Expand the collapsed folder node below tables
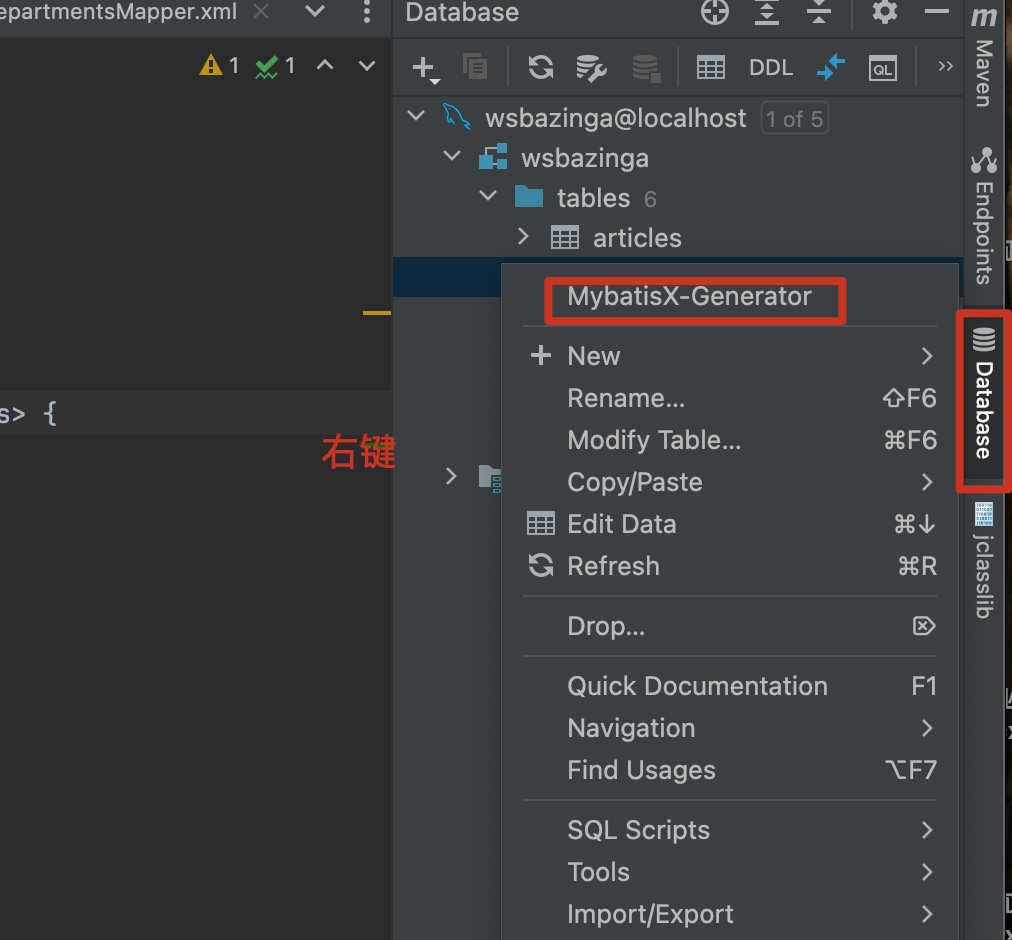The image size is (1012, 940). click(x=451, y=476)
